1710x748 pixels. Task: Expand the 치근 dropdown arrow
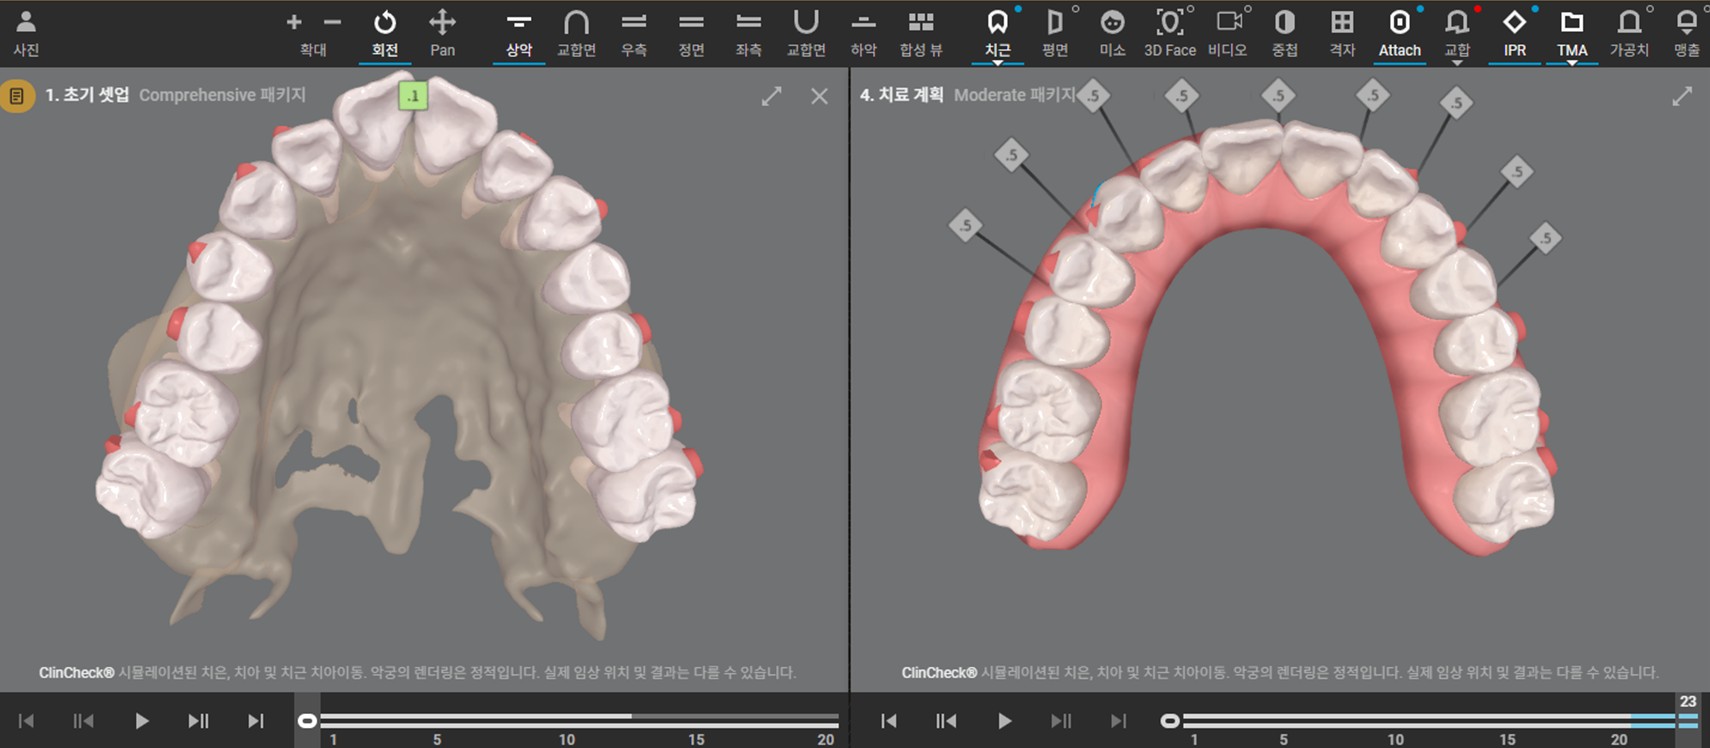pyautogui.click(x=997, y=63)
